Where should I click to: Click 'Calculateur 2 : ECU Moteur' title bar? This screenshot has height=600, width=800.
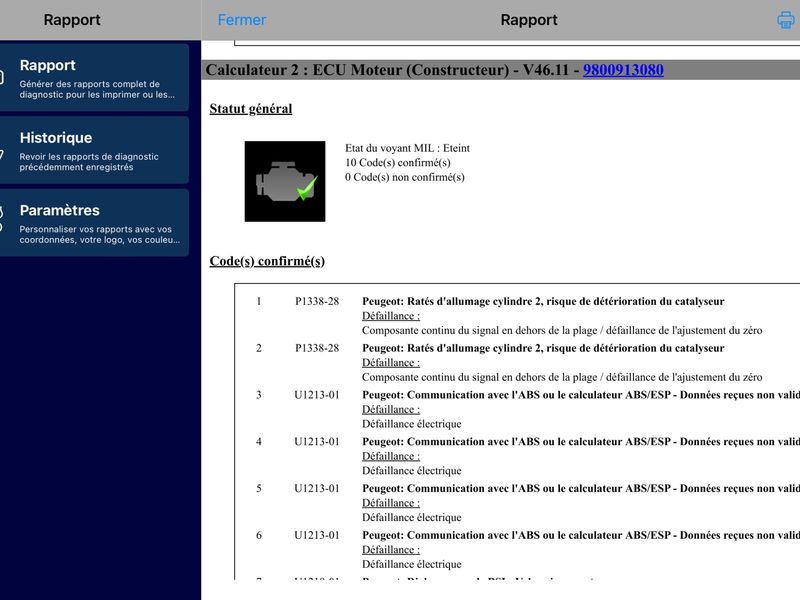click(x=501, y=70)
